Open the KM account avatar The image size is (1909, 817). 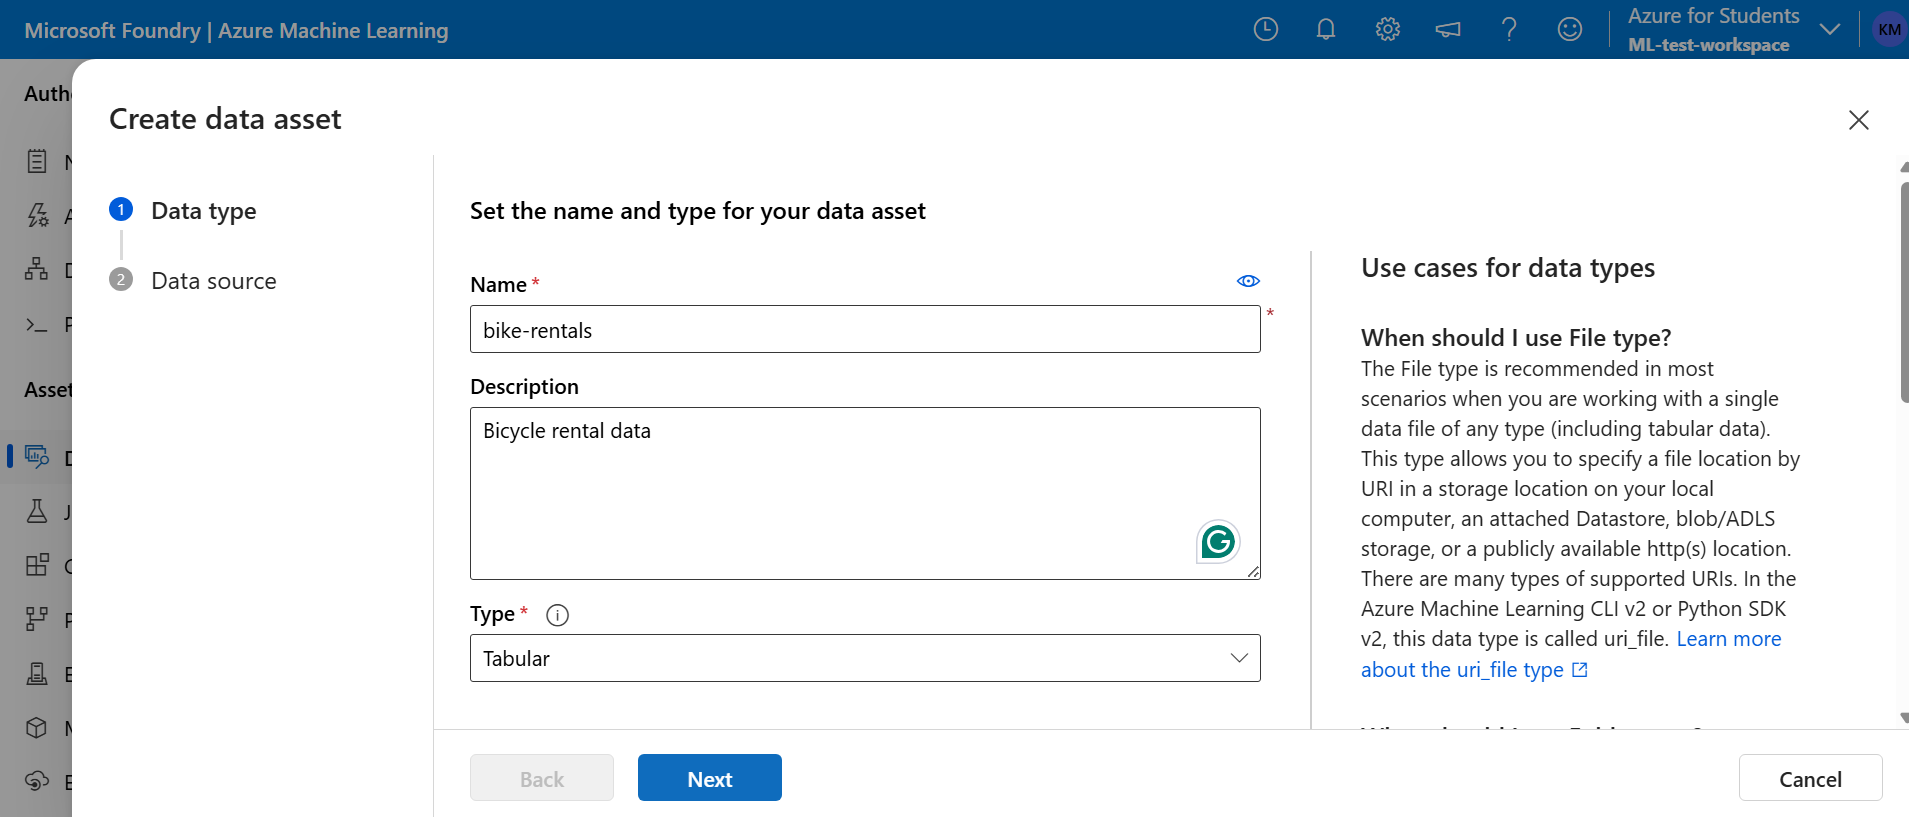[x=1889, y=29]
